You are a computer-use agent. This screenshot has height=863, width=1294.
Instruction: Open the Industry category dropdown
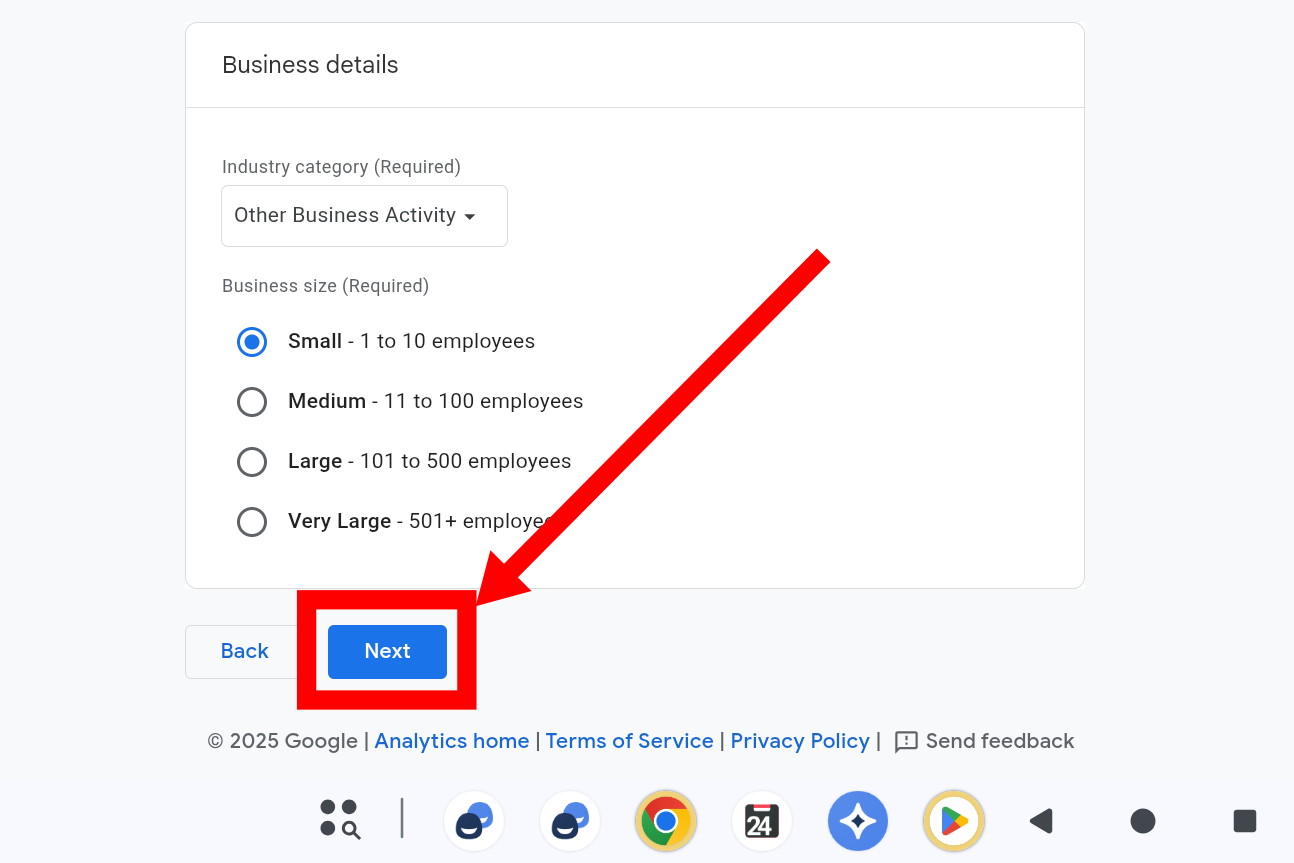click(x=364, y=216)
